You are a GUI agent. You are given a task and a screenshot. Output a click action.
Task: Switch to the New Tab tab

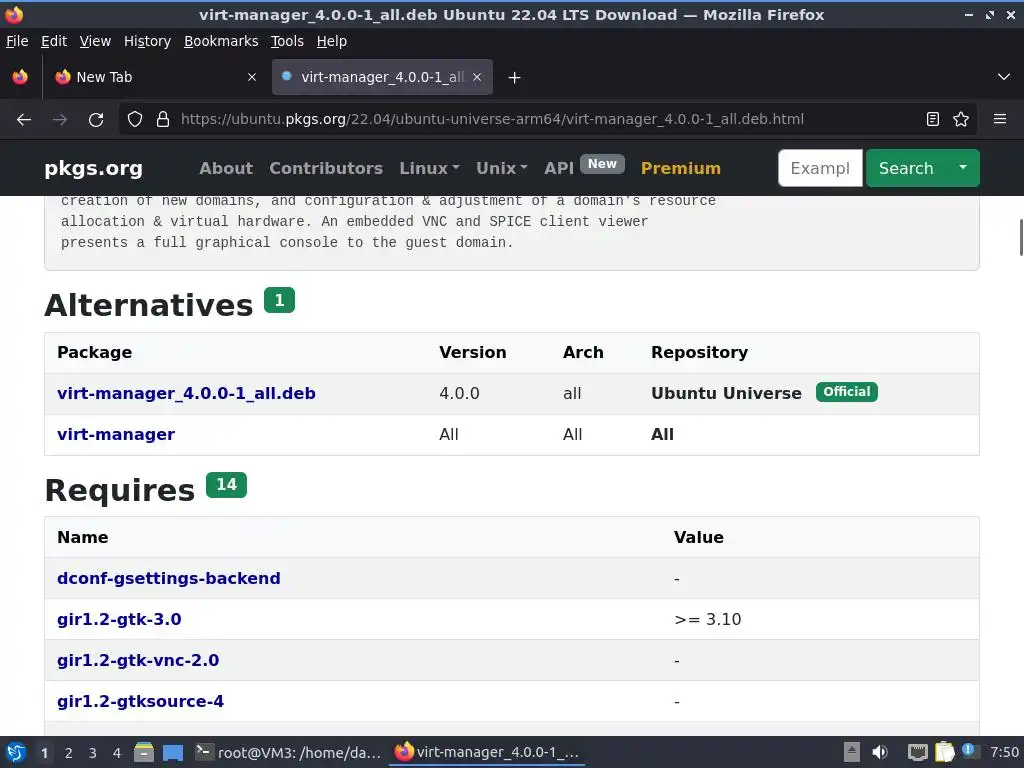coord(157,77)
